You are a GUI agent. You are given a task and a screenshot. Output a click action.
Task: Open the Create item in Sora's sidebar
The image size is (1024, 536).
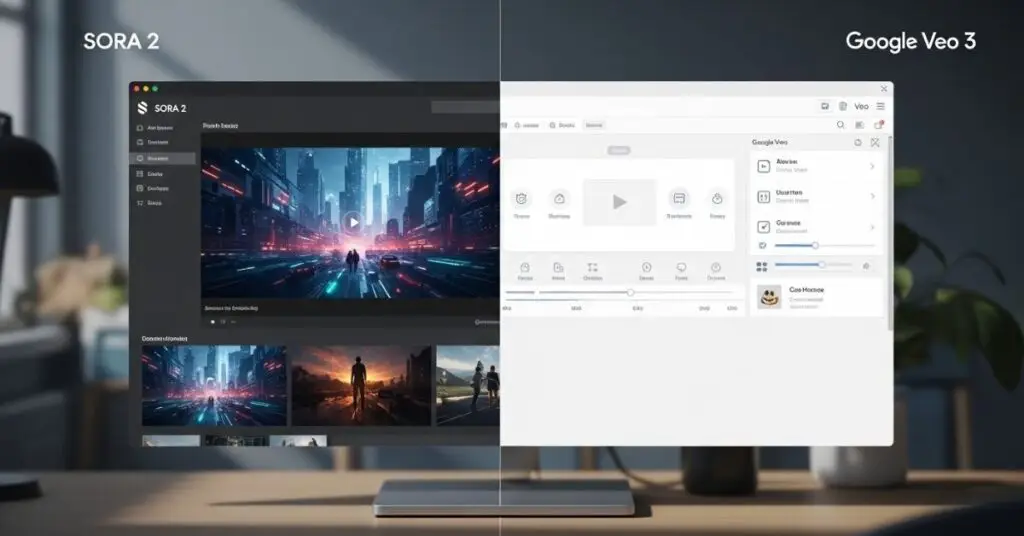click(x=150, y=174)
